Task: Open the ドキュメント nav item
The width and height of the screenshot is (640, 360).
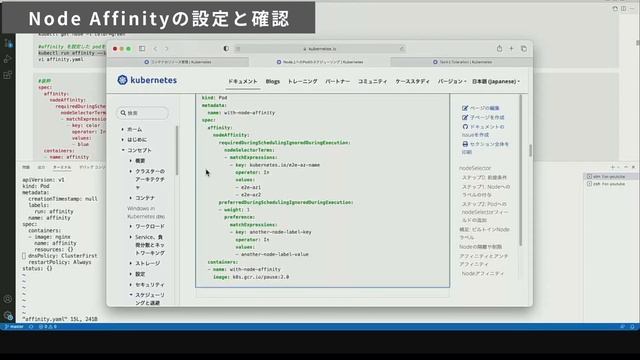Action: tap(242, 81)
